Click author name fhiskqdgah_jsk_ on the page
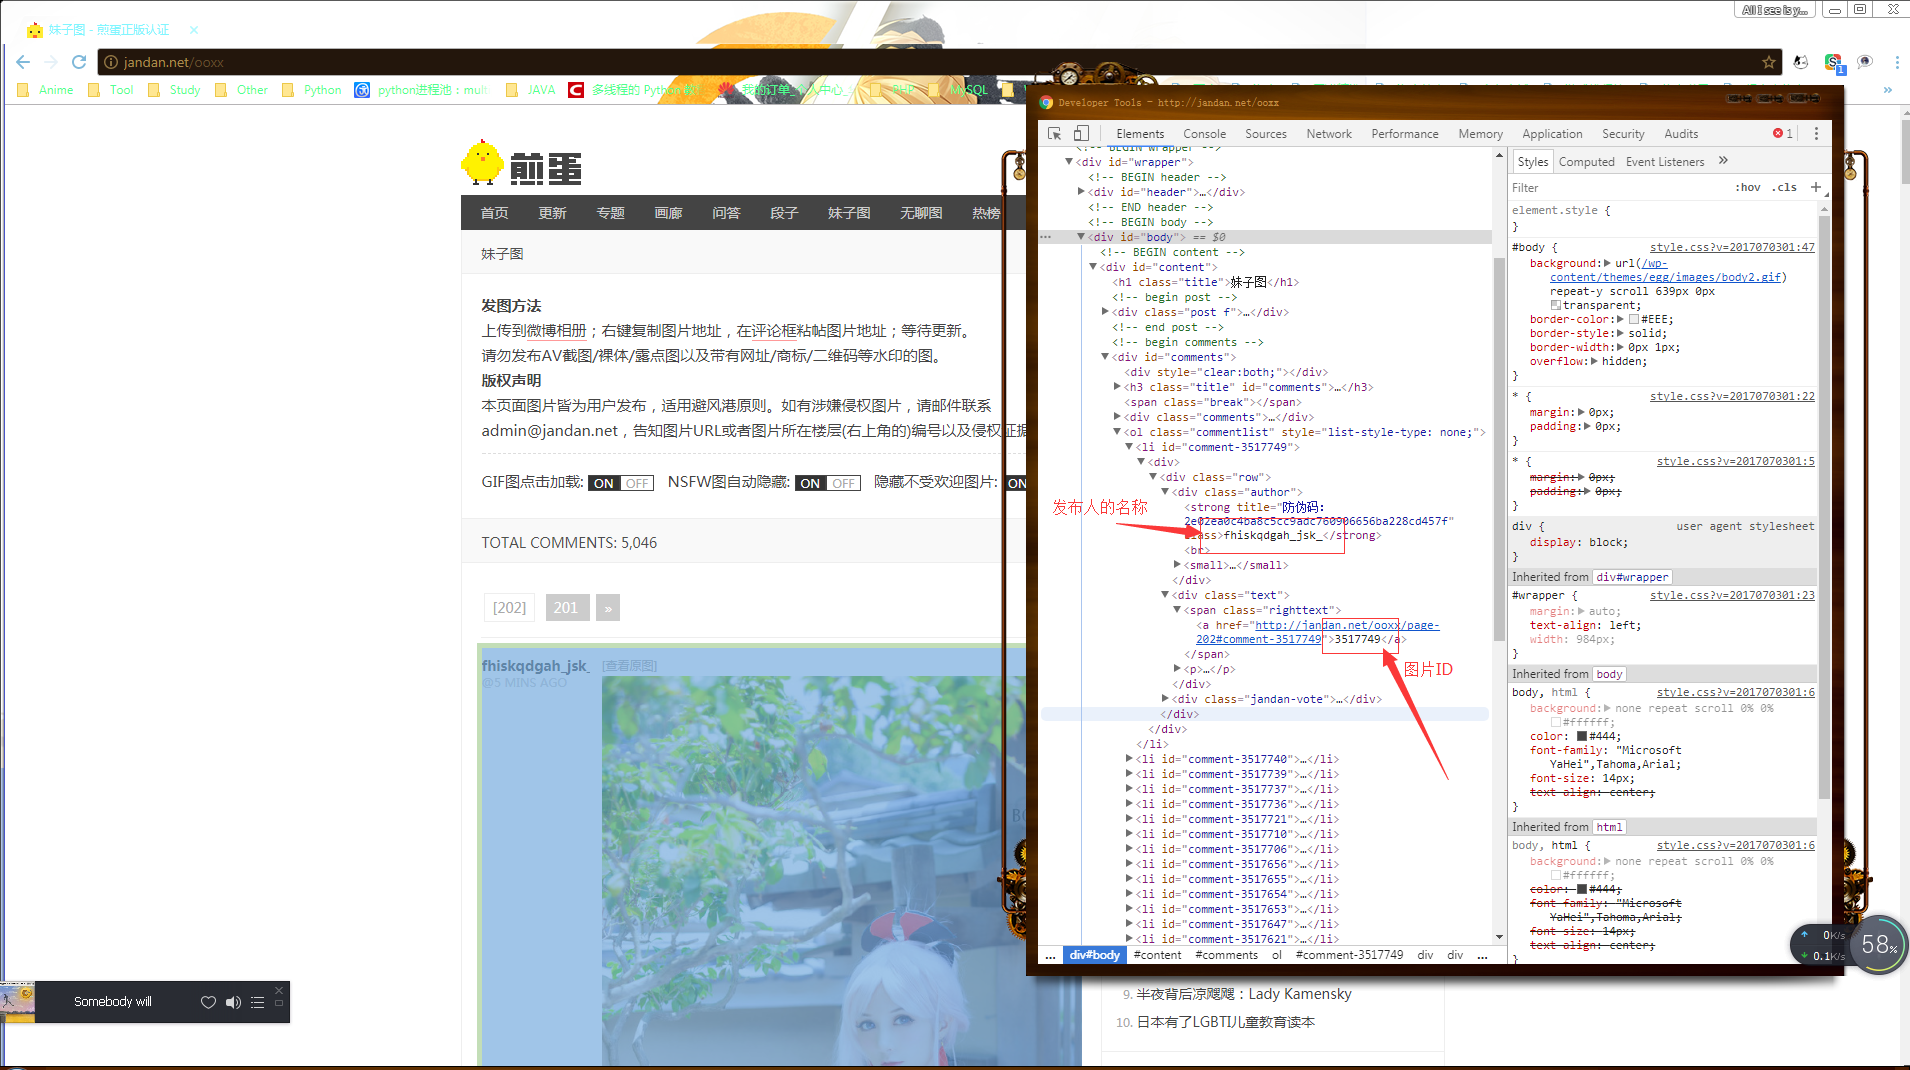The height and width of the screenshot is (1070, 1910). point(535,666)
